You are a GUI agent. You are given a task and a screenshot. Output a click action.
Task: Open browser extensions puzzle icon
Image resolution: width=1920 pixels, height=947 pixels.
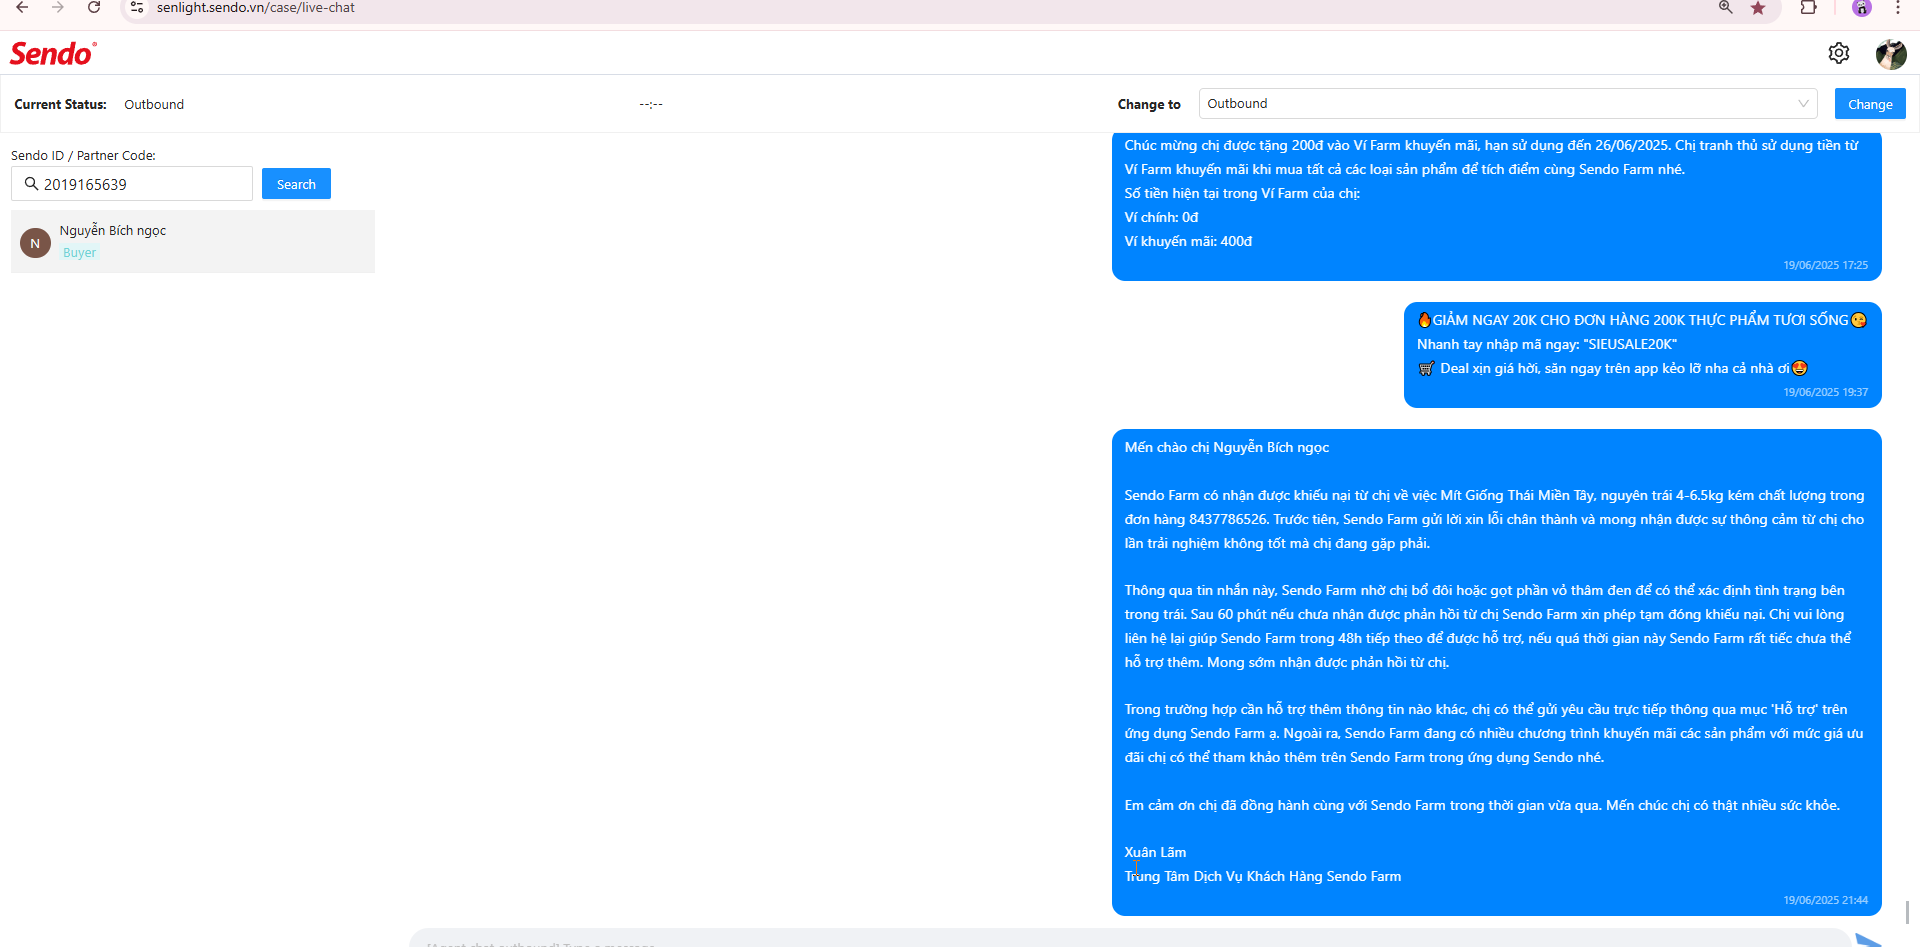[x=1809, y=7]
